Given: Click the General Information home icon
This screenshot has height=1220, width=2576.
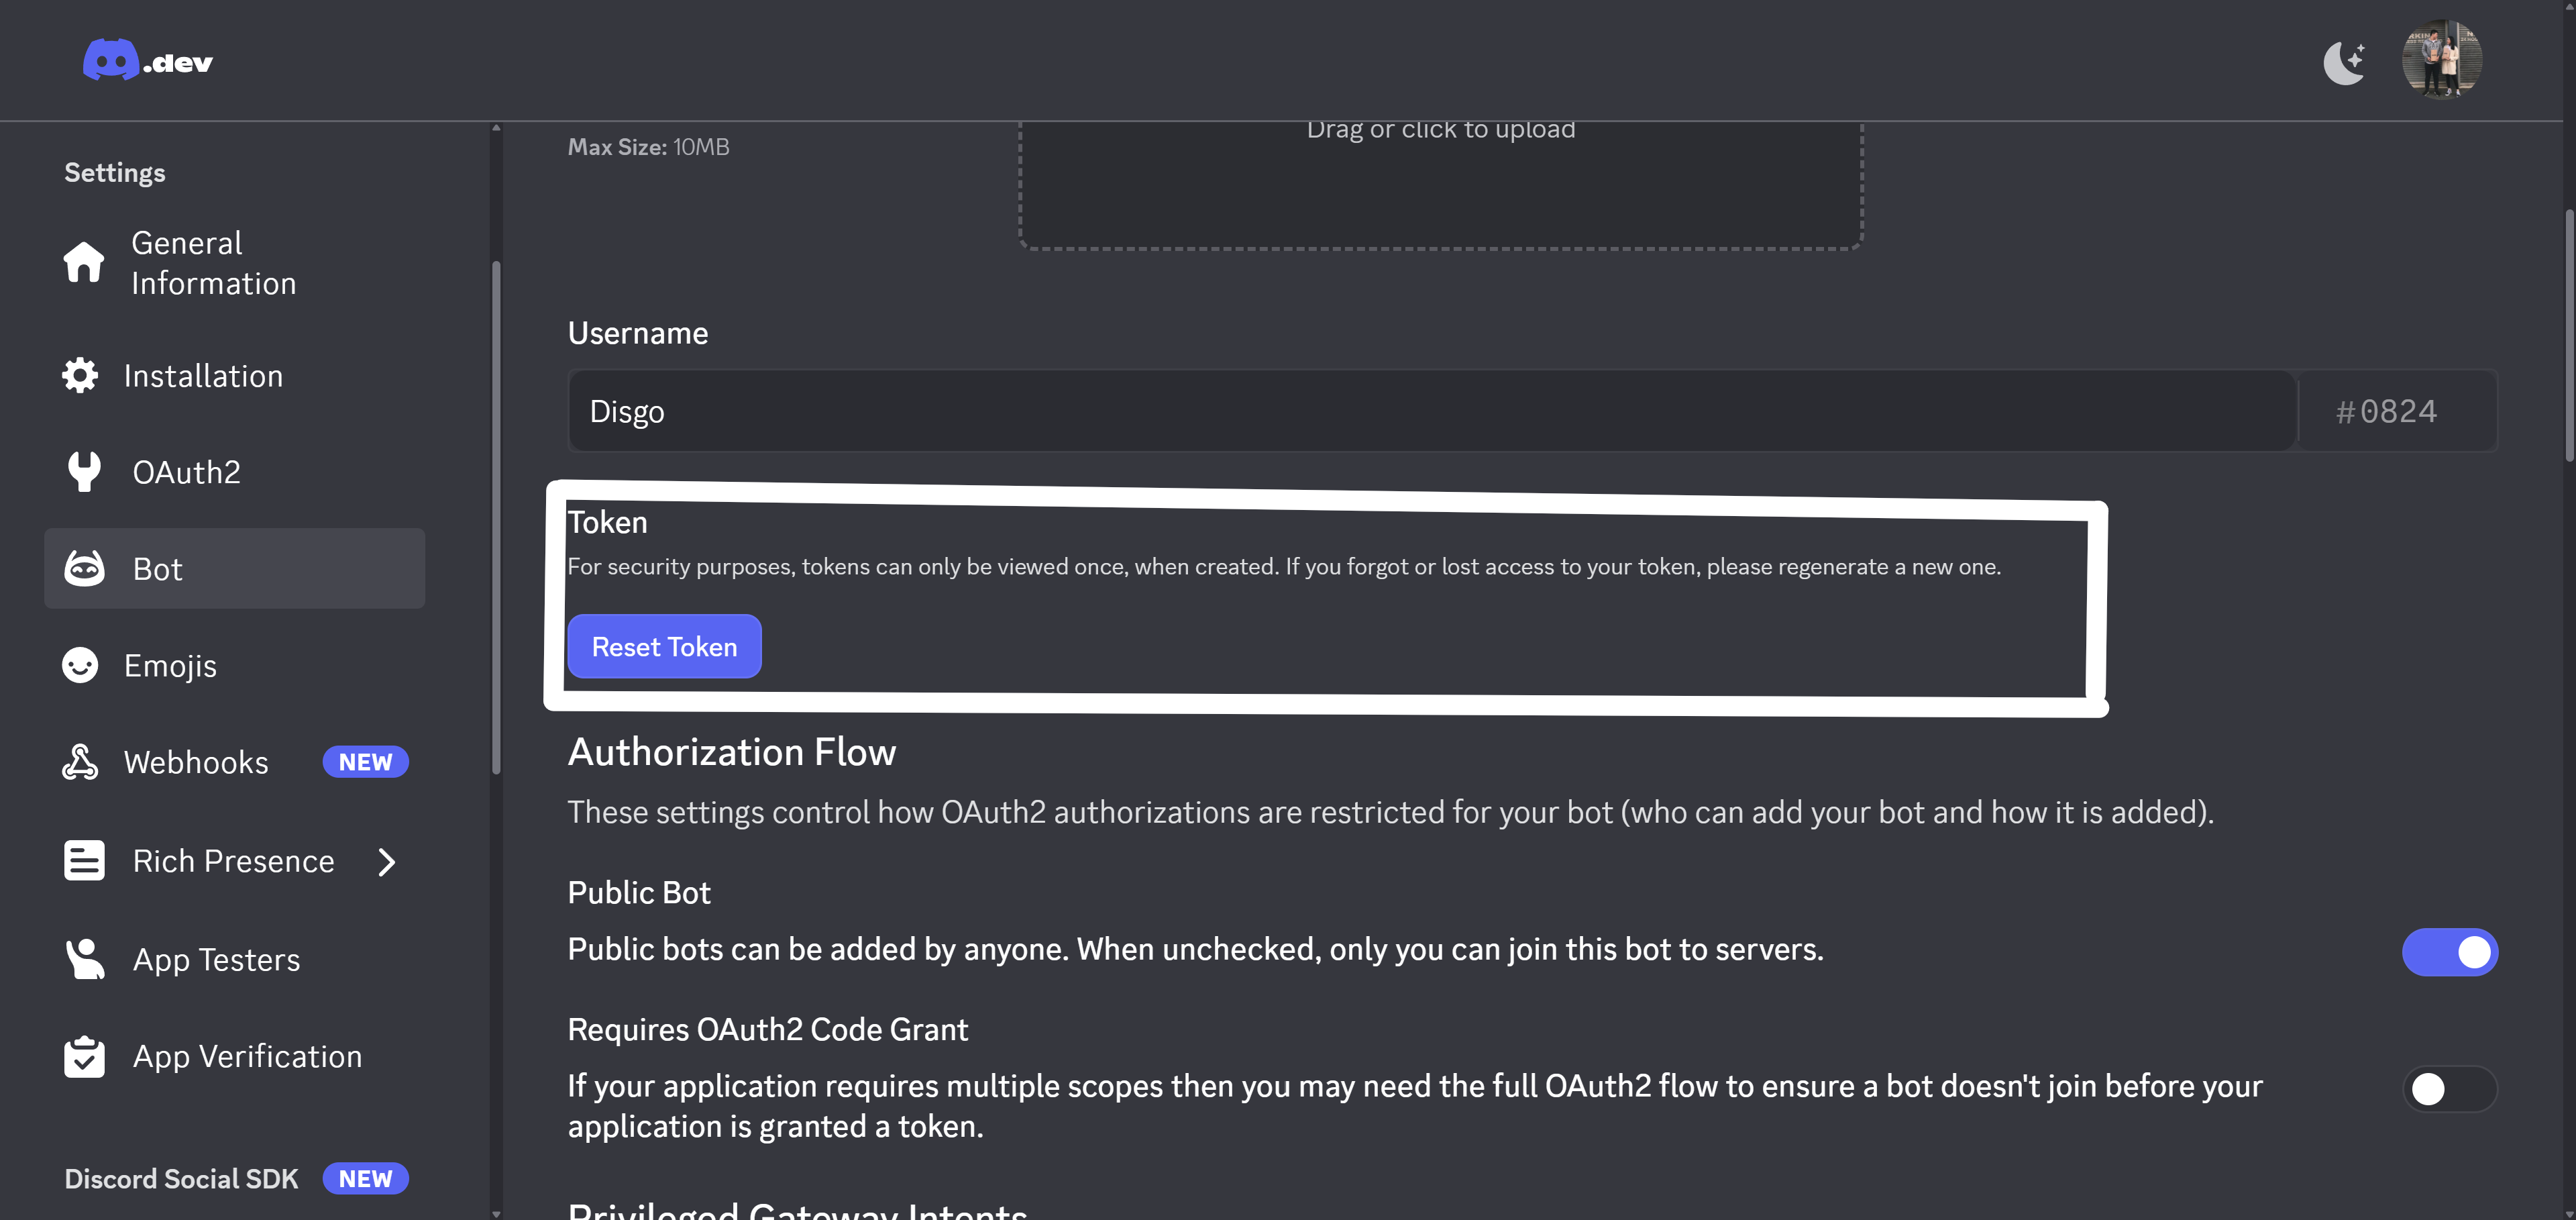Looking at the screenshot, I should click(x=84, y=263).
